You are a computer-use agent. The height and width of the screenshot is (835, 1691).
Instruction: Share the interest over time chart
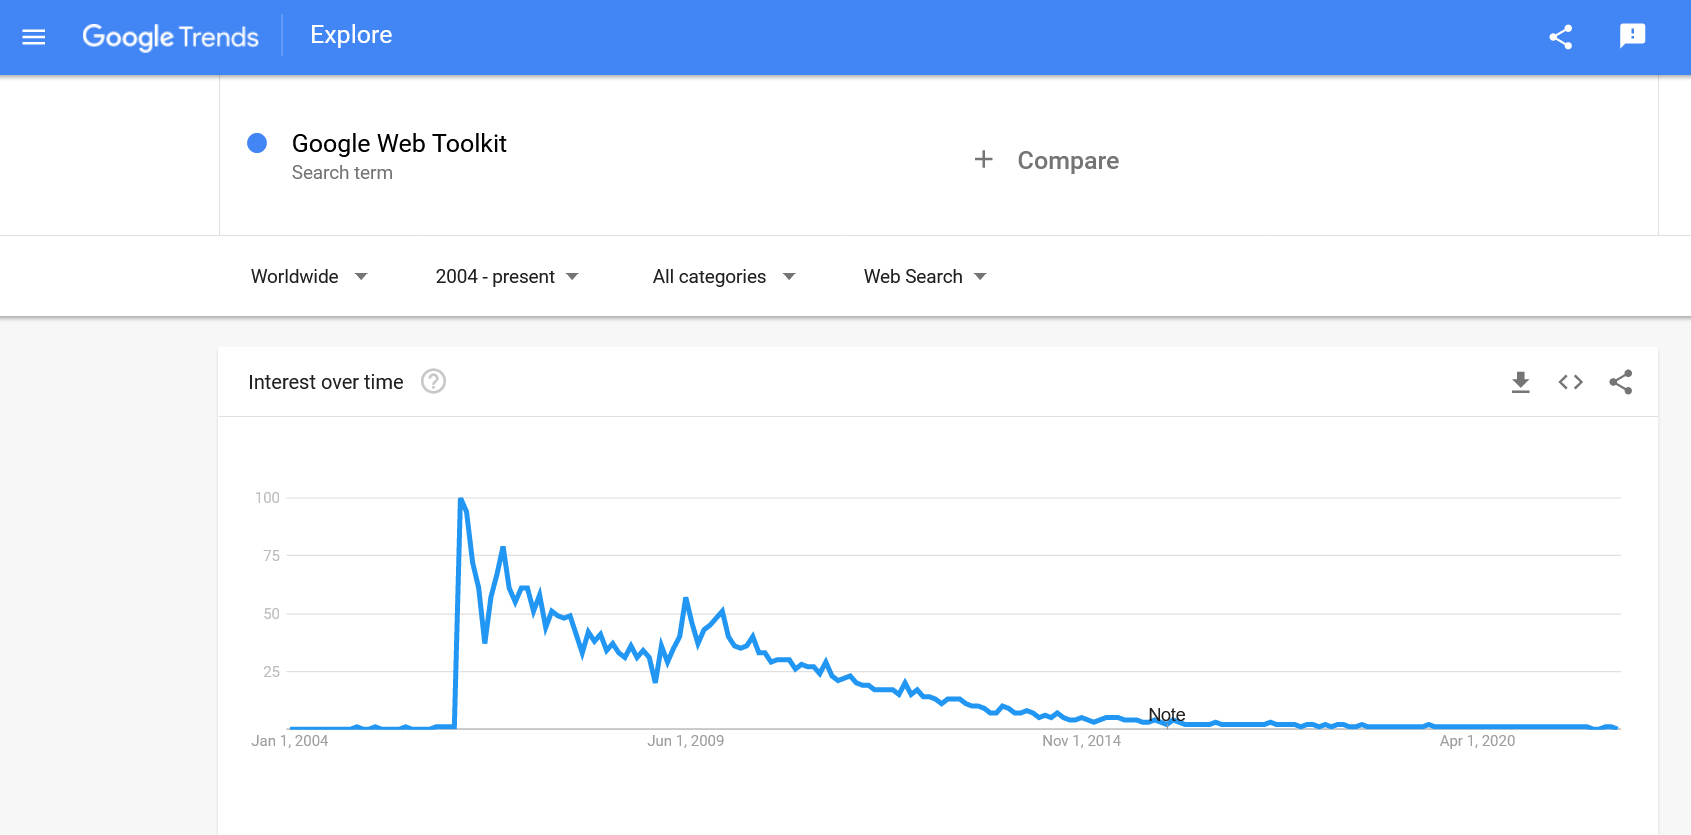(x=1620, y=382)
